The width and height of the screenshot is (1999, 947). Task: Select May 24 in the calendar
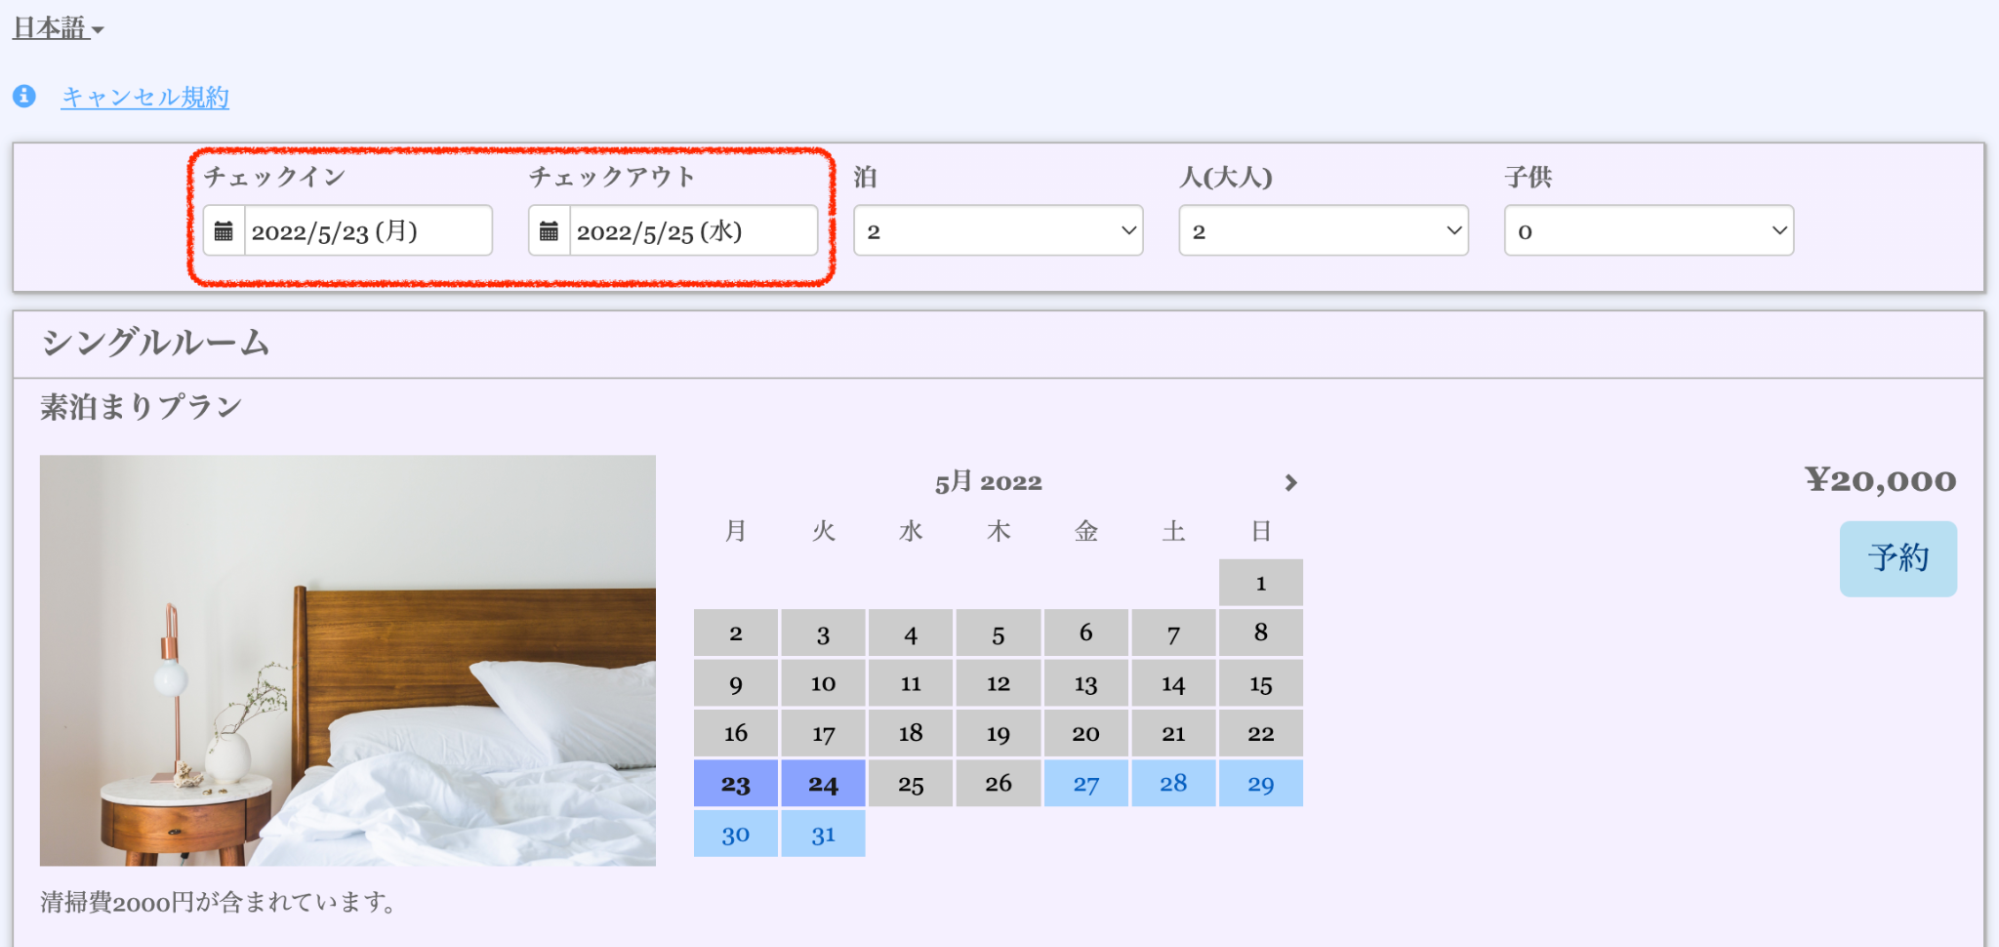(823, 784)
